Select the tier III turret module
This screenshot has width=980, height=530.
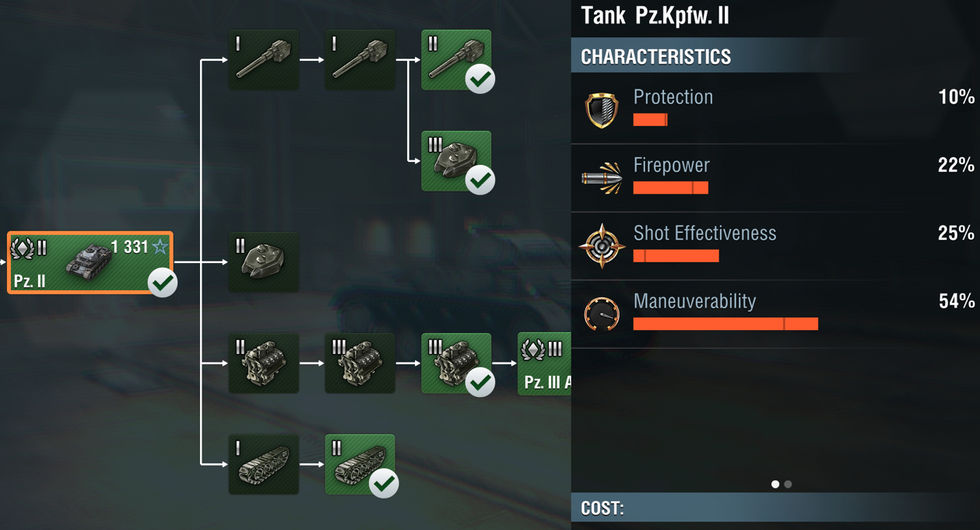(x=456, y=161)
